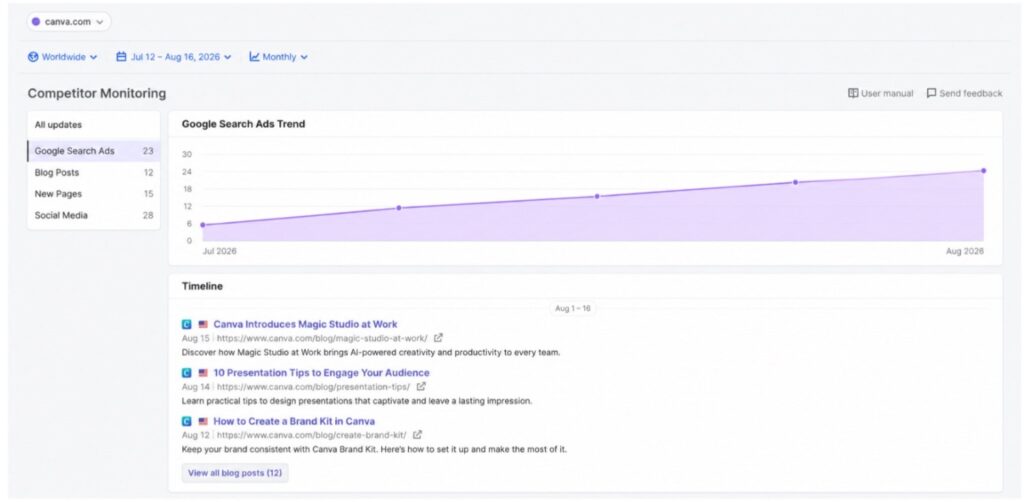Click the Aug 2026 axis label
The height and width of the screenshot is (502, 1024).
[x=965, y=251]
